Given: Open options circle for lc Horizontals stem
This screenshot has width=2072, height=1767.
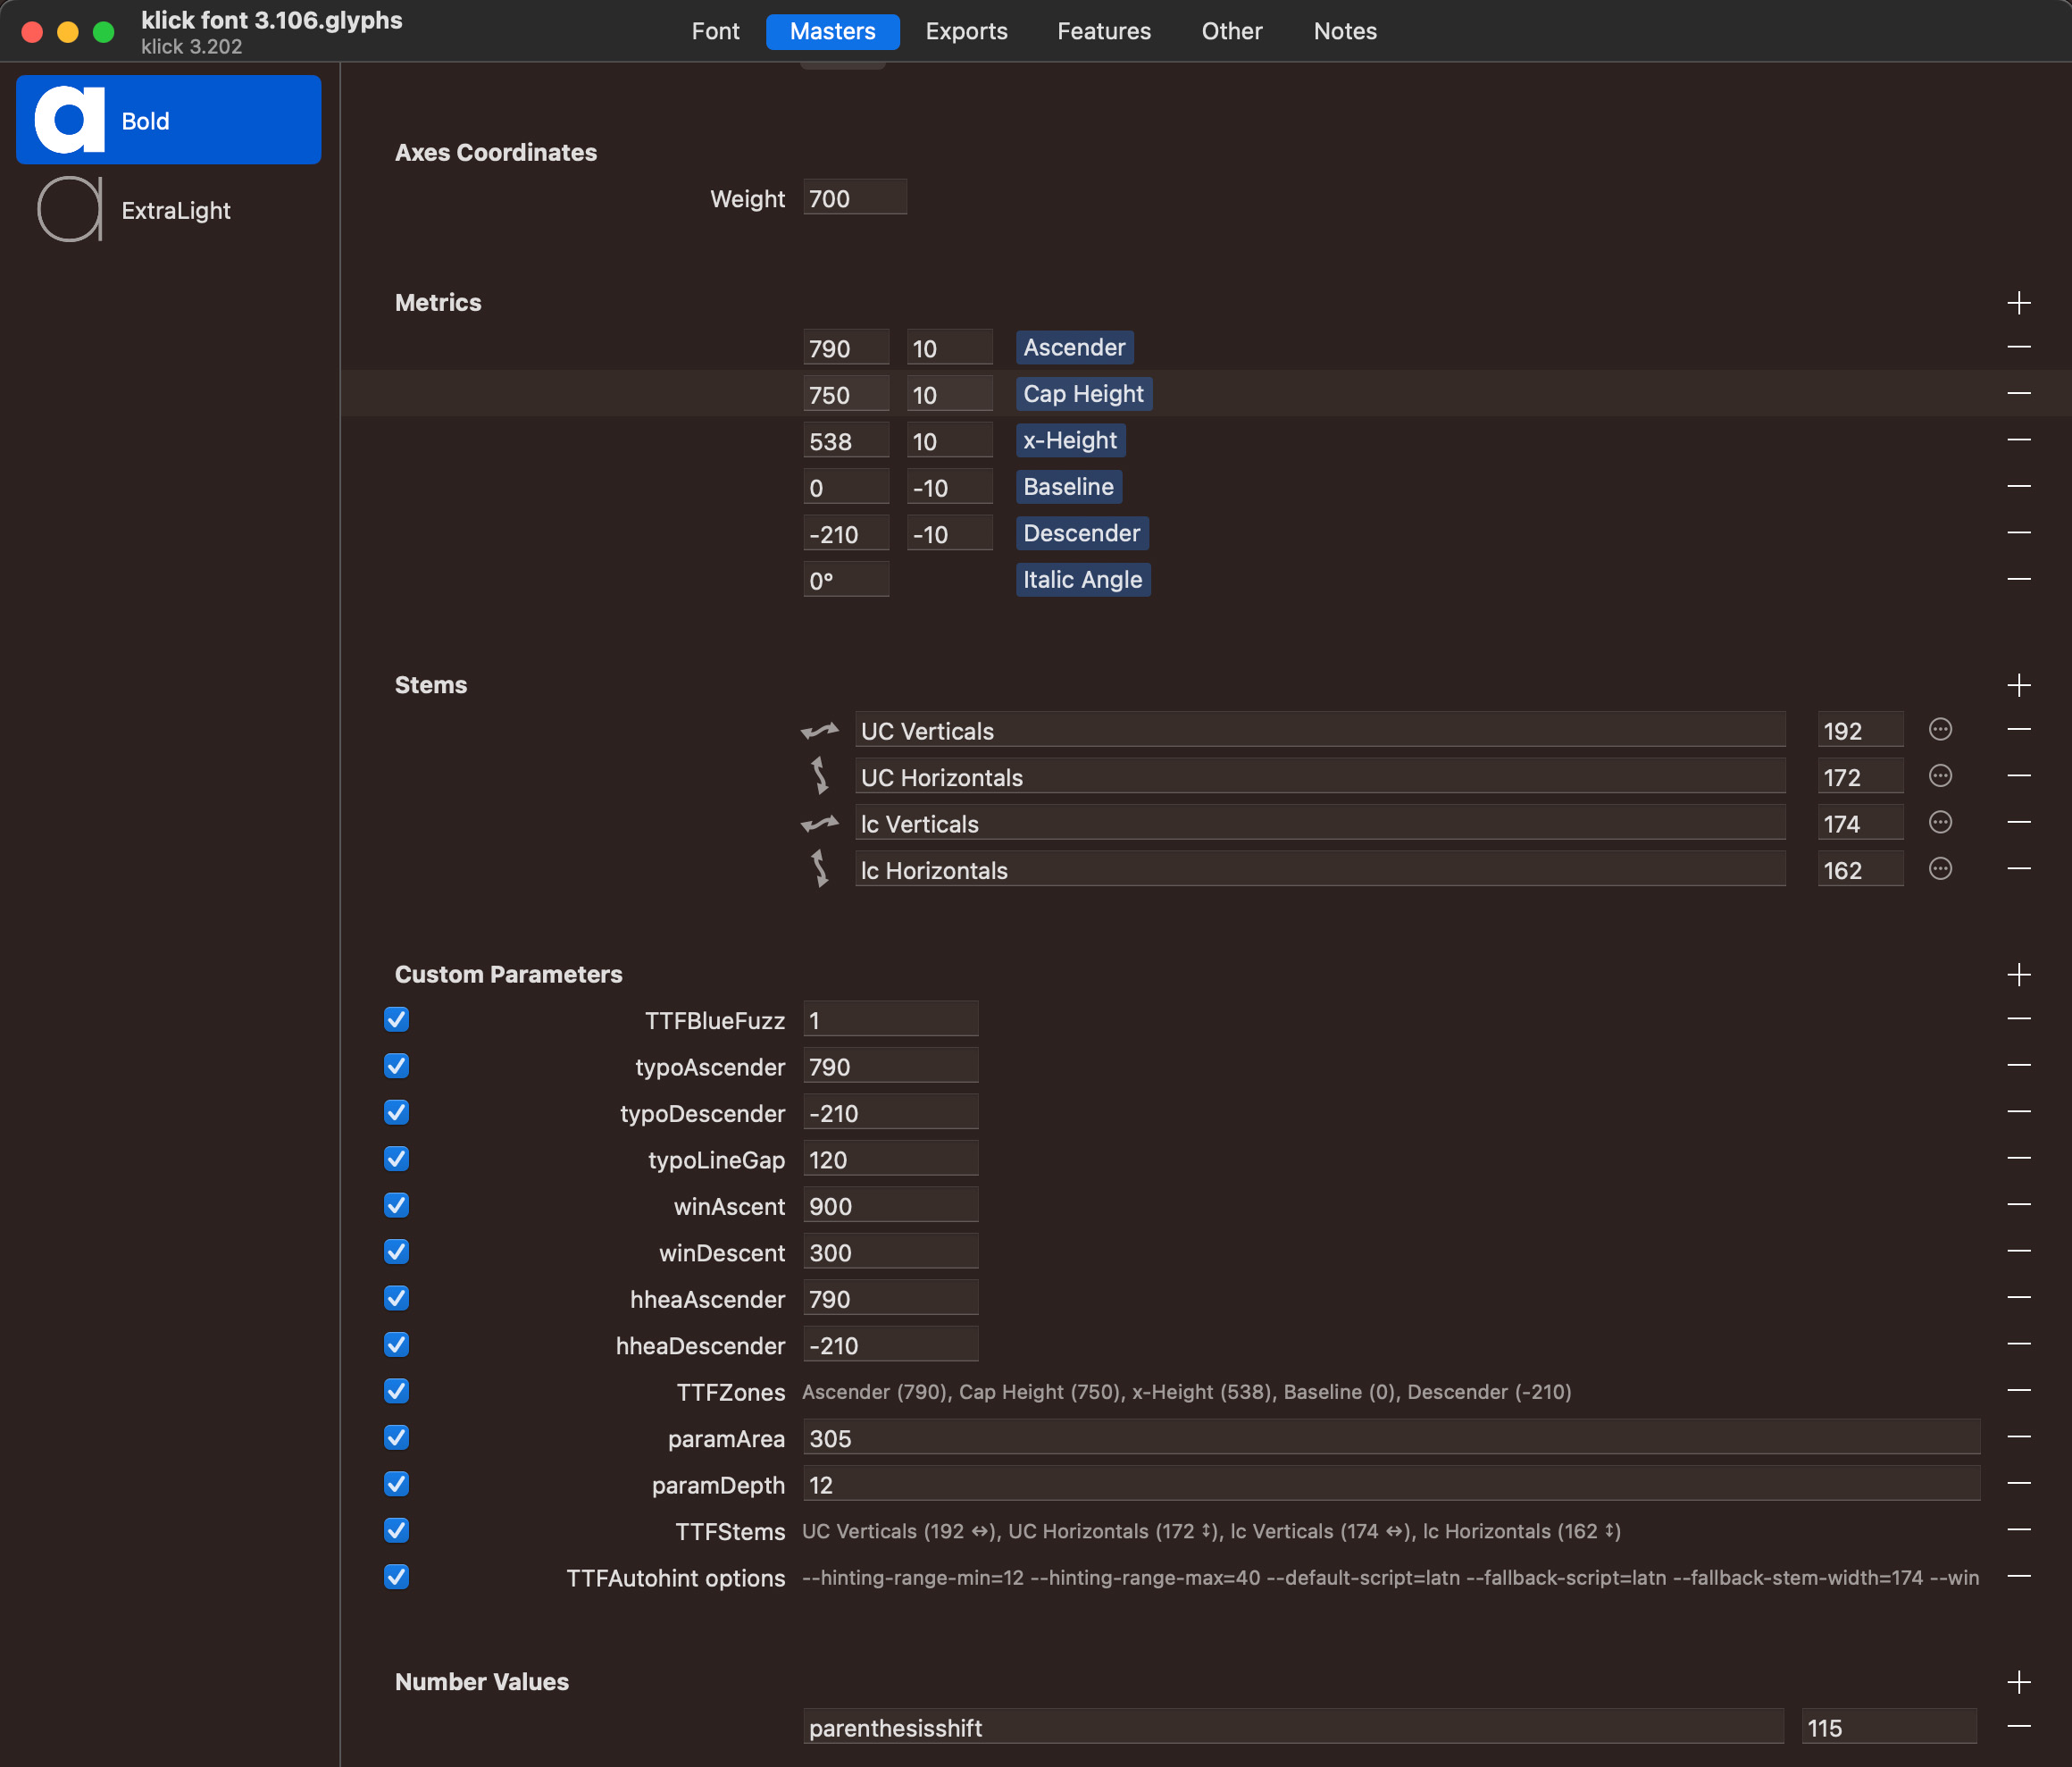Looking at the screenshot, I should 1940,869.
